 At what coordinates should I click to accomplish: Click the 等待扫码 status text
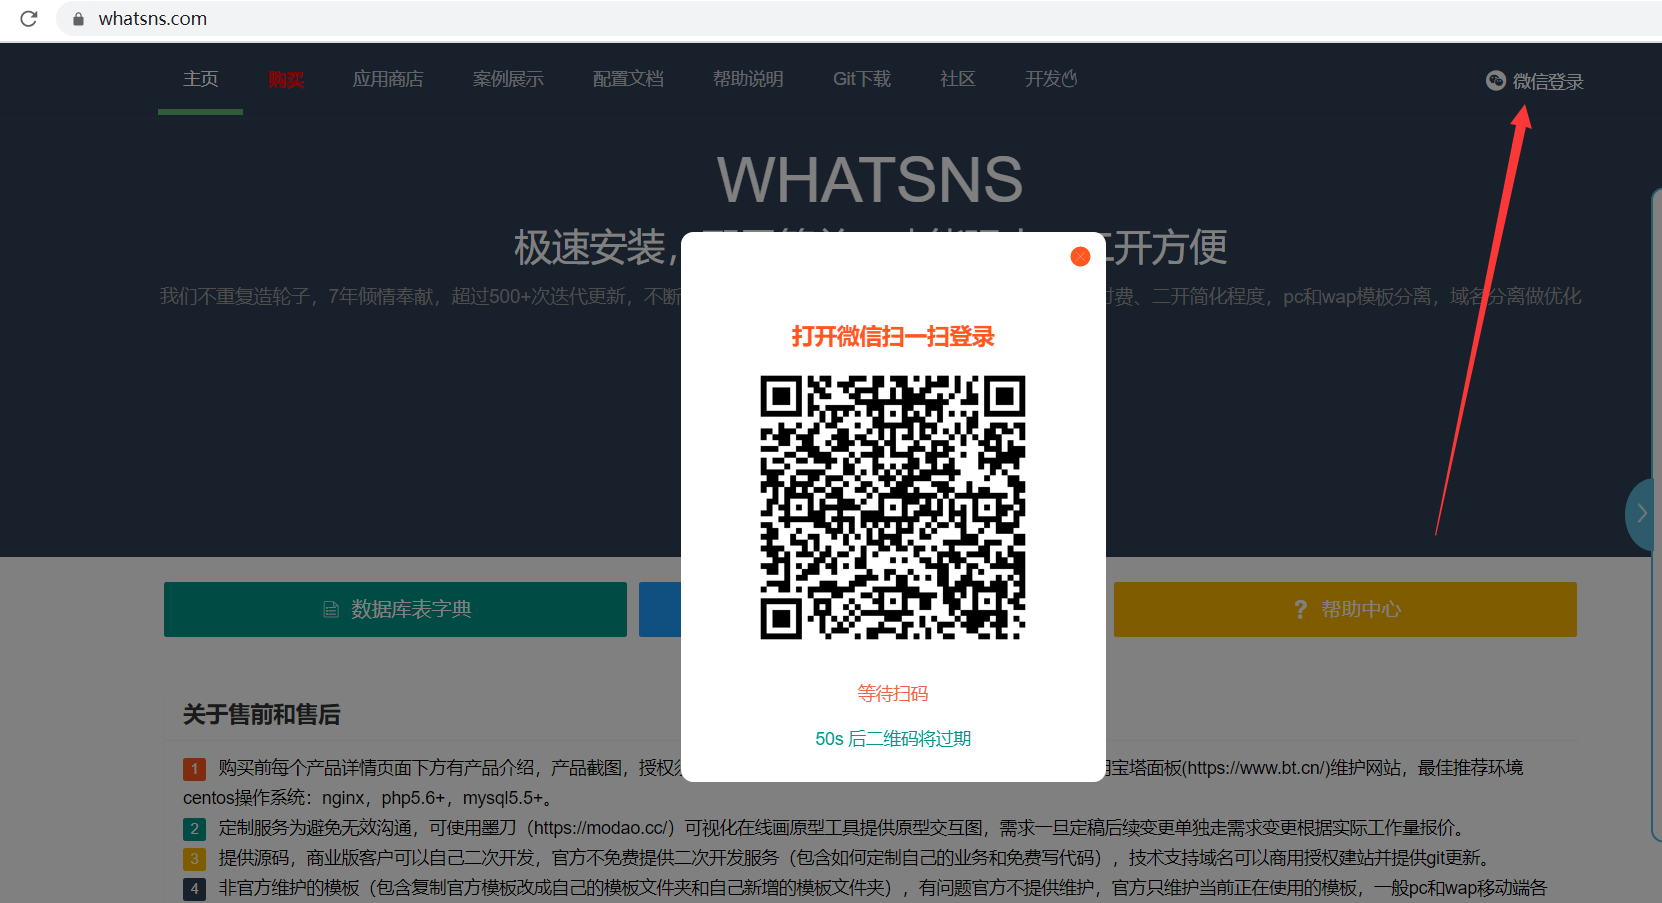[x=893, y=693]
